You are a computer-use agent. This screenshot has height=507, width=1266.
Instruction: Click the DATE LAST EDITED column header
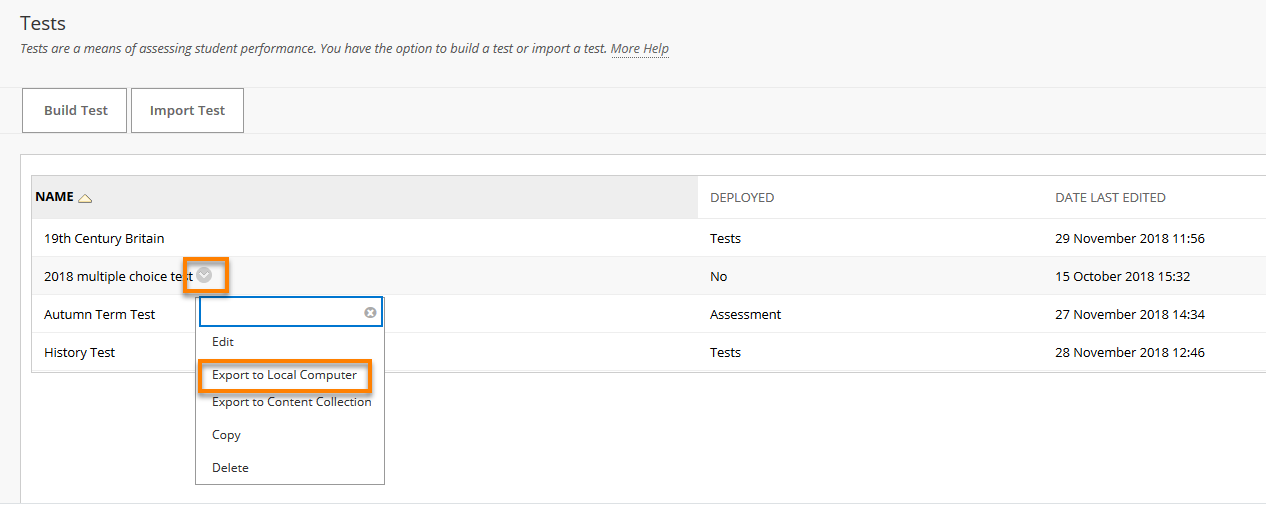pyautogui.click(x=1110, y=198)
